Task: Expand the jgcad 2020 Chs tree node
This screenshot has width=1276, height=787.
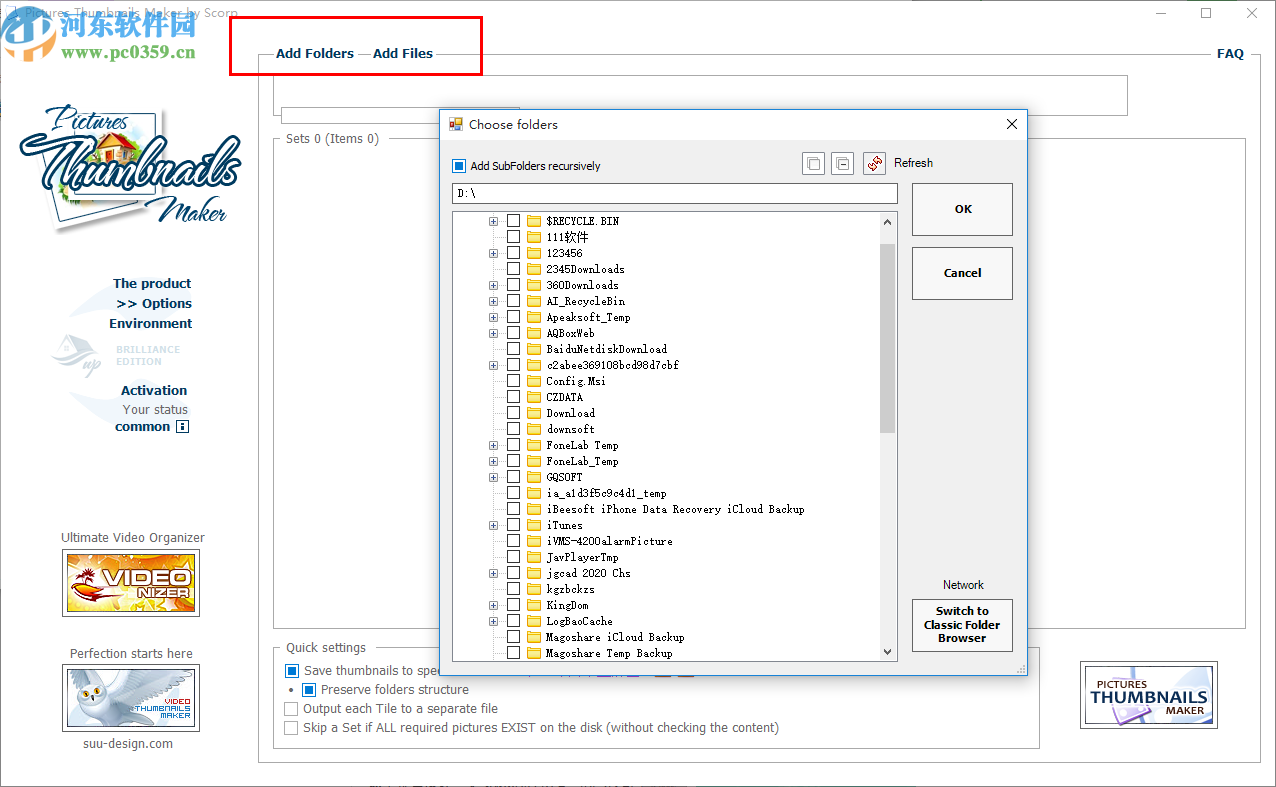Action: click(x=493, y=573)
